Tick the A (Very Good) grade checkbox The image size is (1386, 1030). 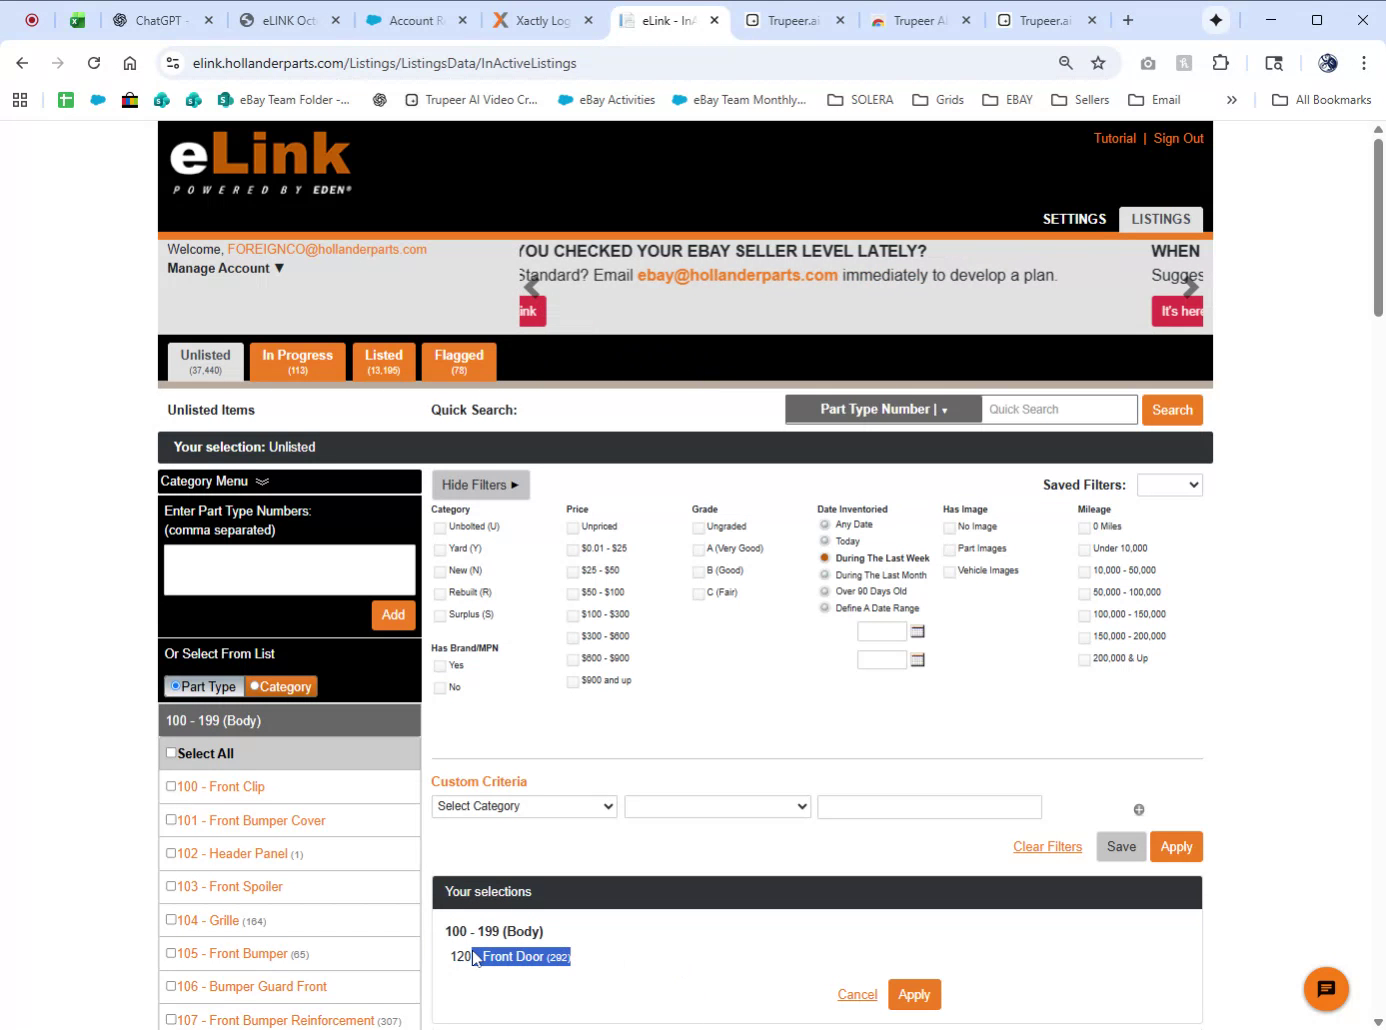point(698,550)
